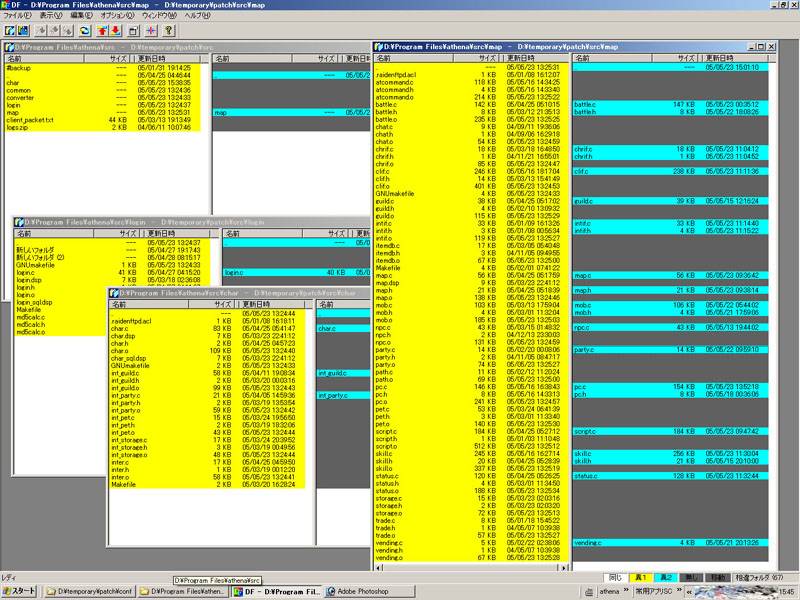This screenshot has height=600, width=800.
Task: Click the yellow question-mark help icon
Action: (x=169, y=31)
